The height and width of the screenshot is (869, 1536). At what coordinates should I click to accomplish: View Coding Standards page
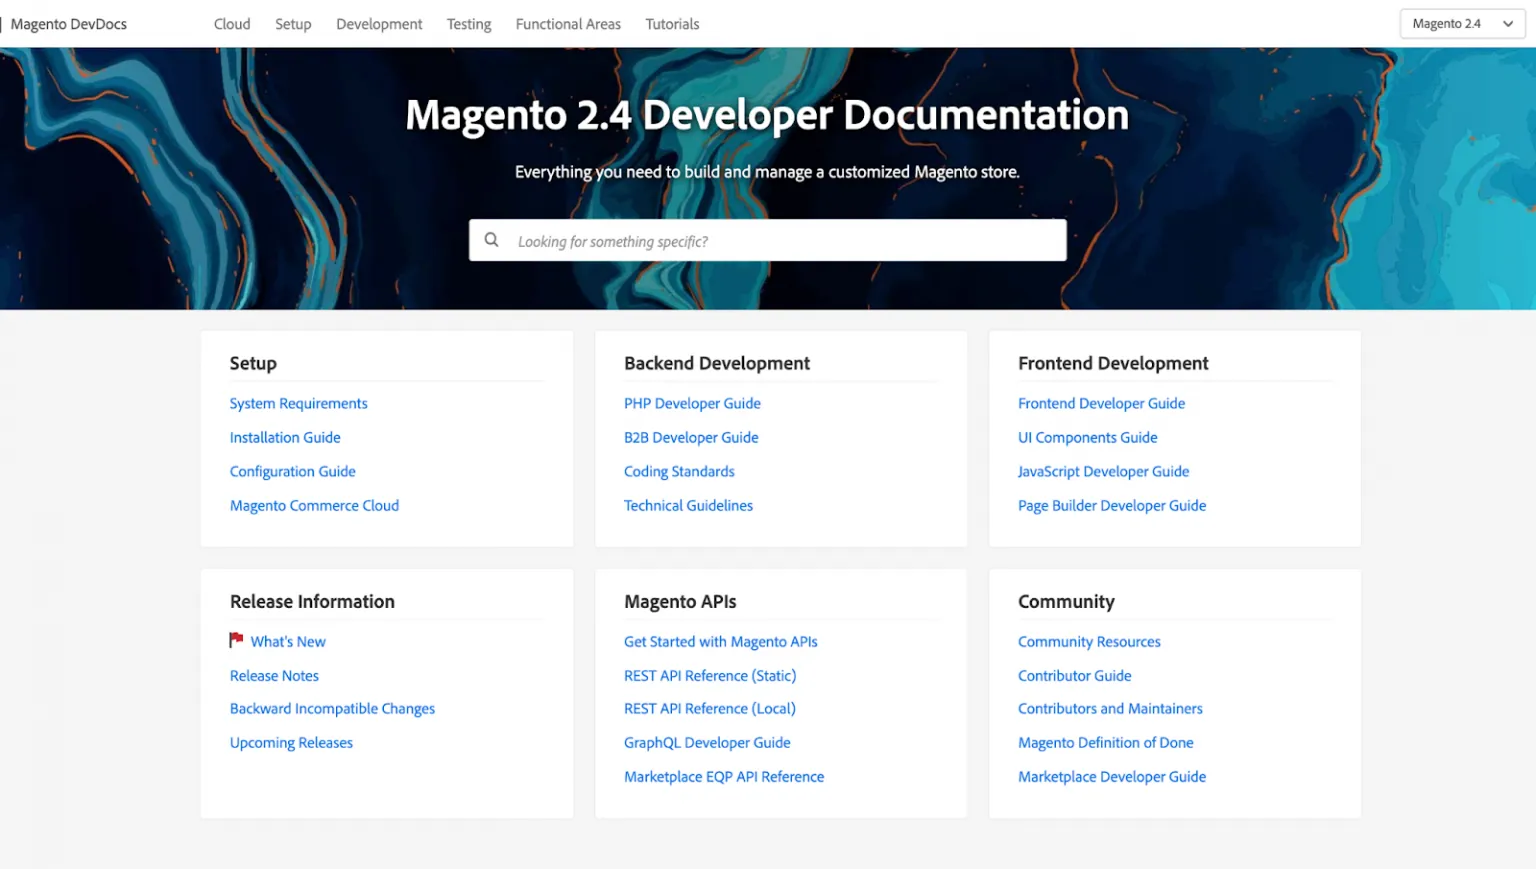click(679, 471)
